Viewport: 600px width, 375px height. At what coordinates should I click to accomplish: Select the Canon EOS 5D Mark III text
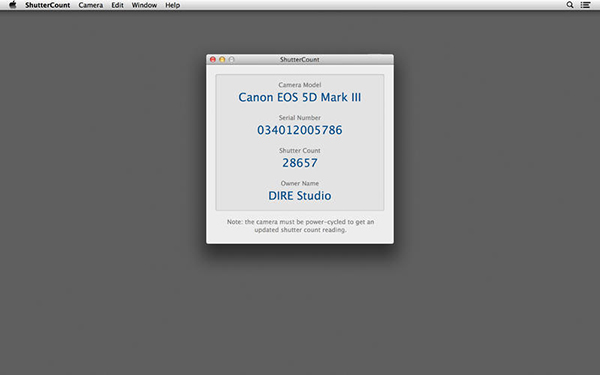300,97
